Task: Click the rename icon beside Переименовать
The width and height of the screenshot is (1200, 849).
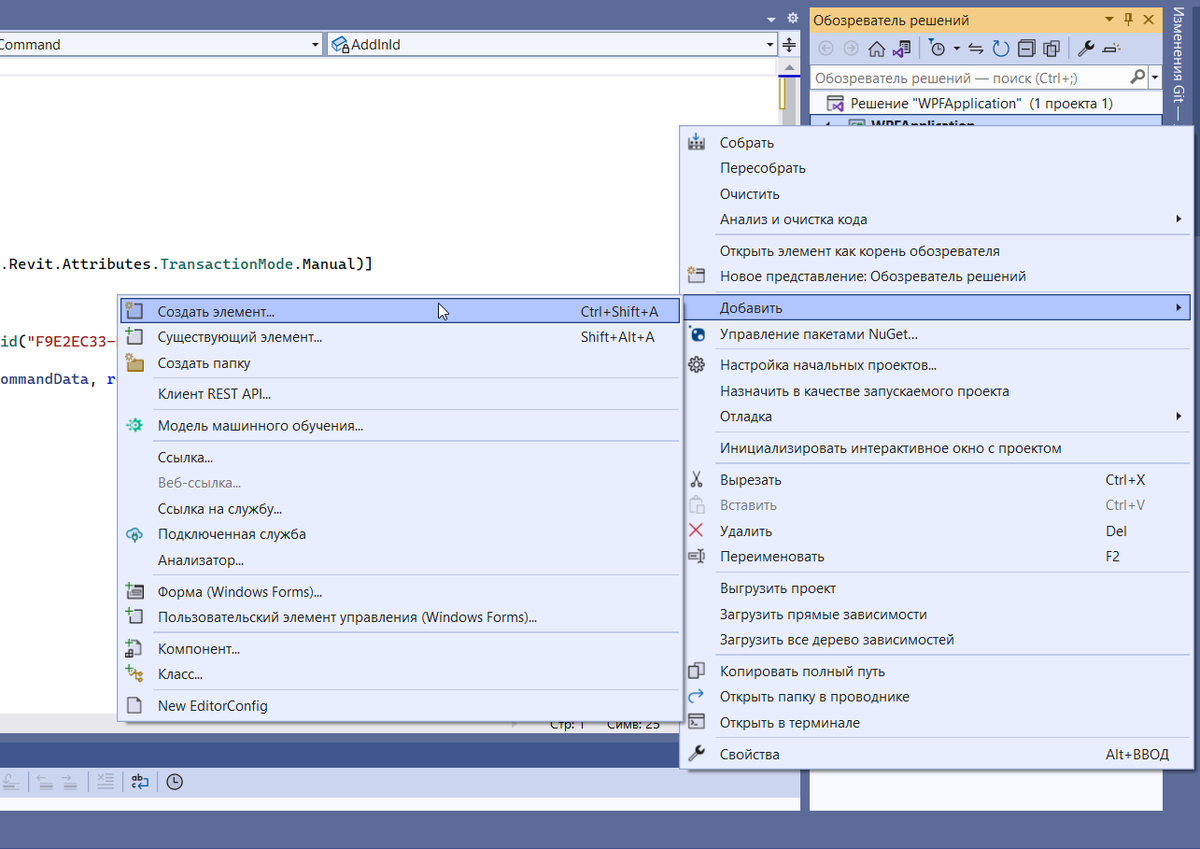Action: click(696, 556)
